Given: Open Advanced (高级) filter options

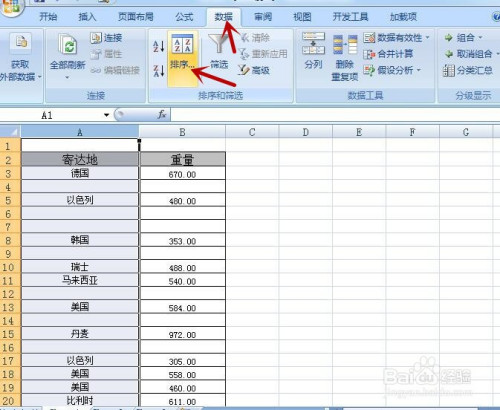Looking at the screenshot, I should (254, 70).
